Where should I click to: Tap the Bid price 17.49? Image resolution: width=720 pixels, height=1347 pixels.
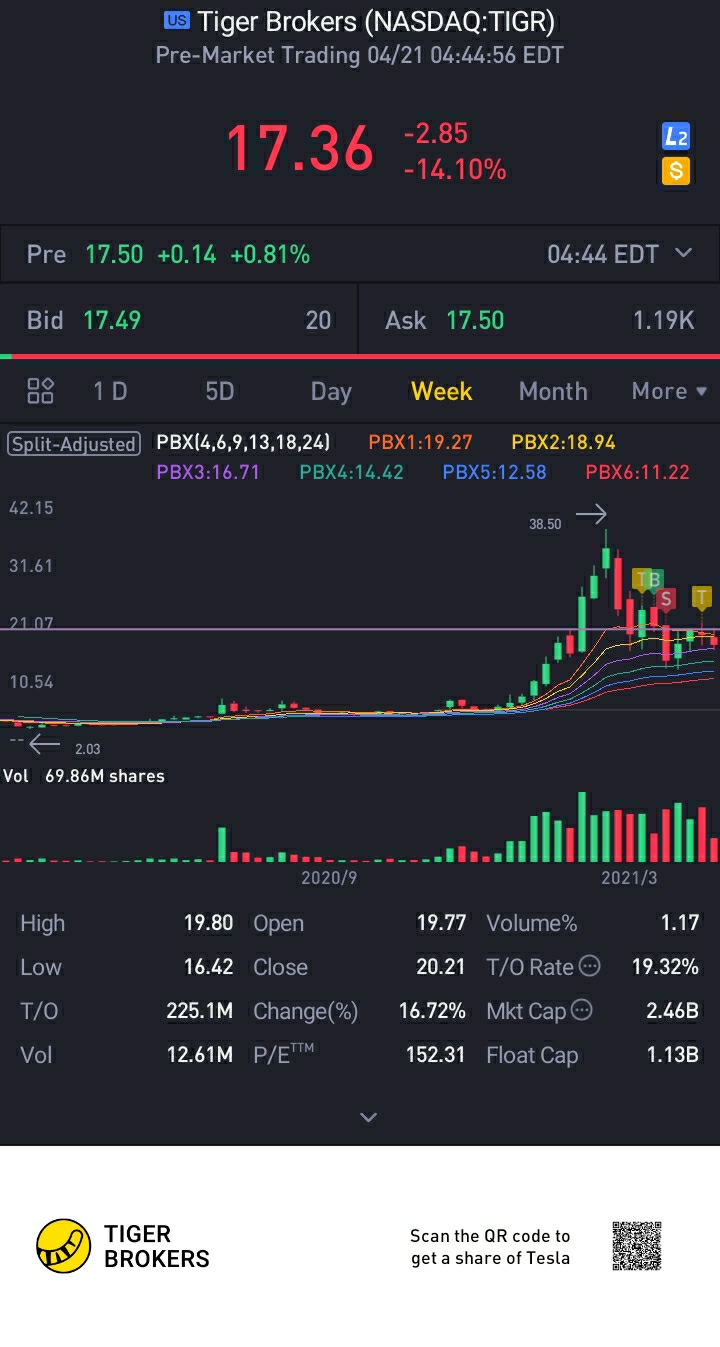click(x=112, y=320)
